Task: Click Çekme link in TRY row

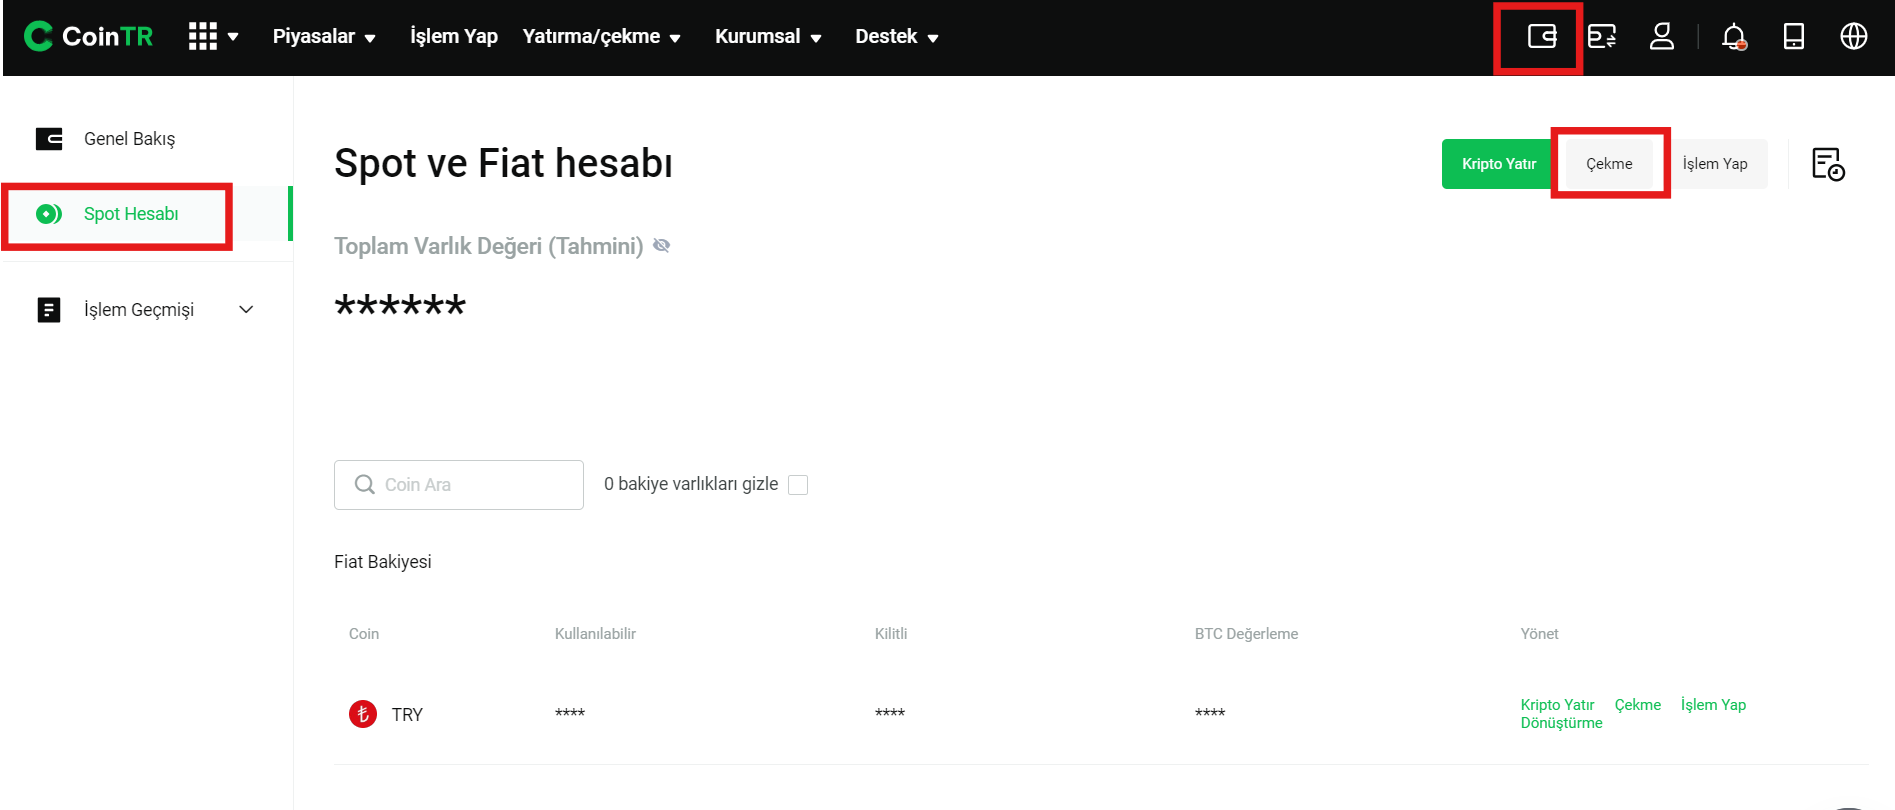Action: pos(1638,705)
